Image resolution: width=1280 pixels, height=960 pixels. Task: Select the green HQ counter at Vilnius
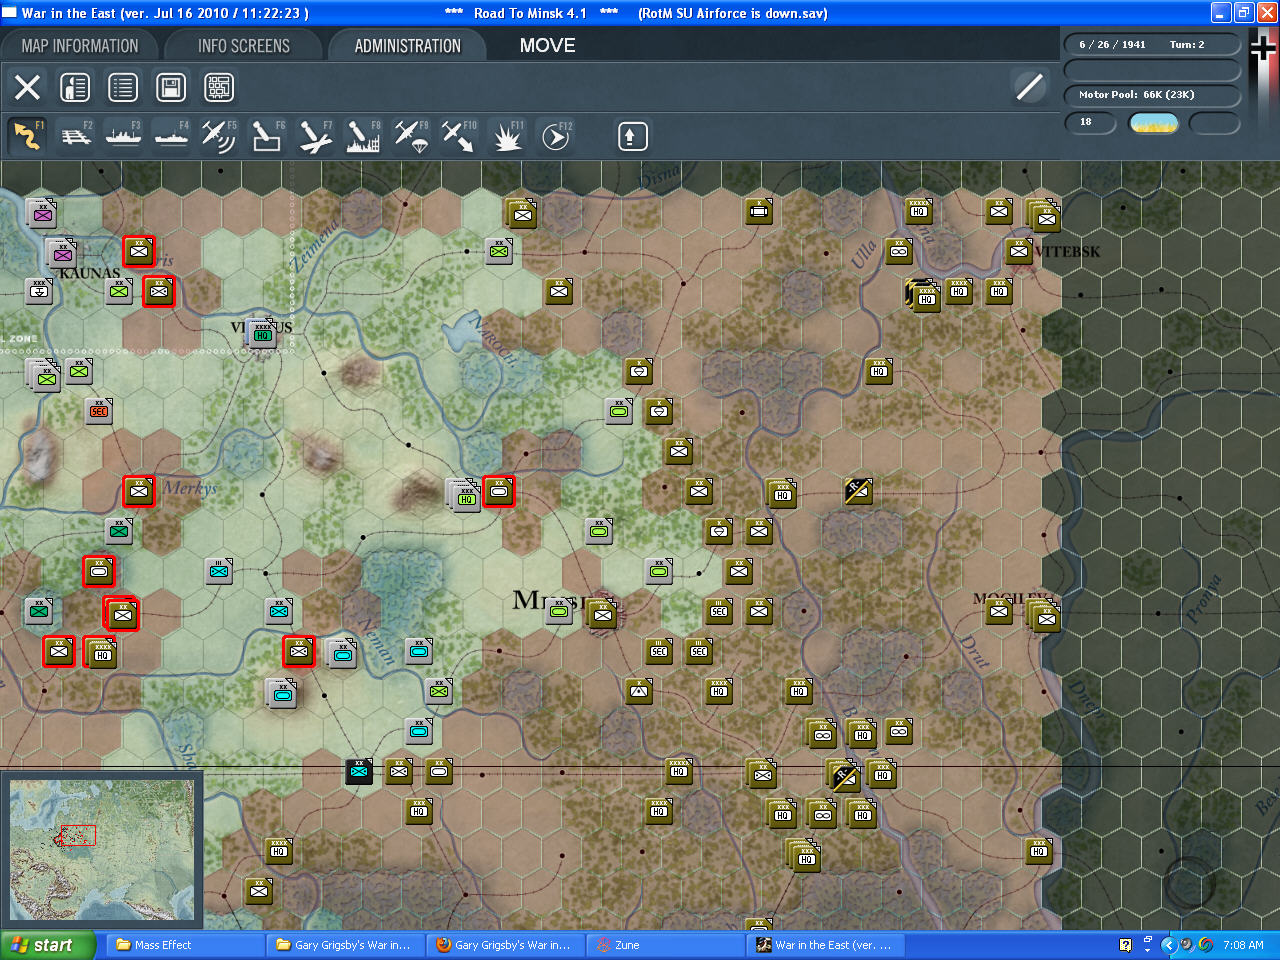pyautogui.click(x=263, y=335)
